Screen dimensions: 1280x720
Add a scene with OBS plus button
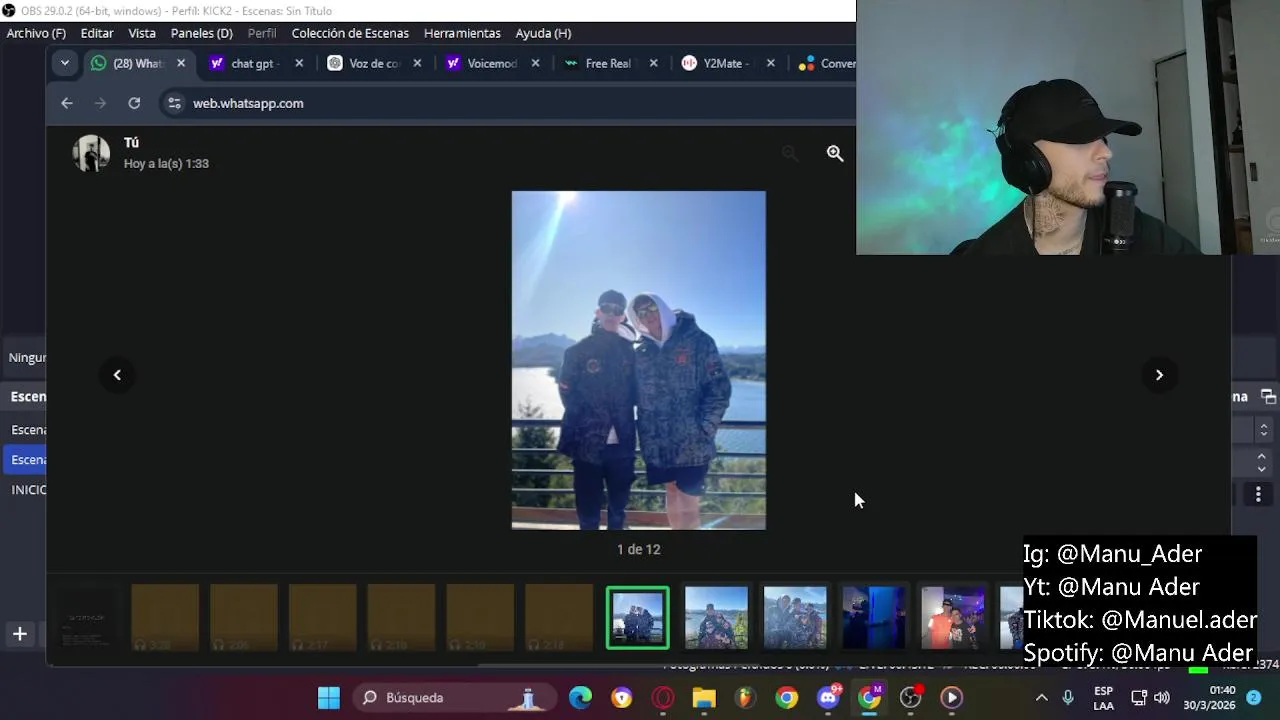19,634
